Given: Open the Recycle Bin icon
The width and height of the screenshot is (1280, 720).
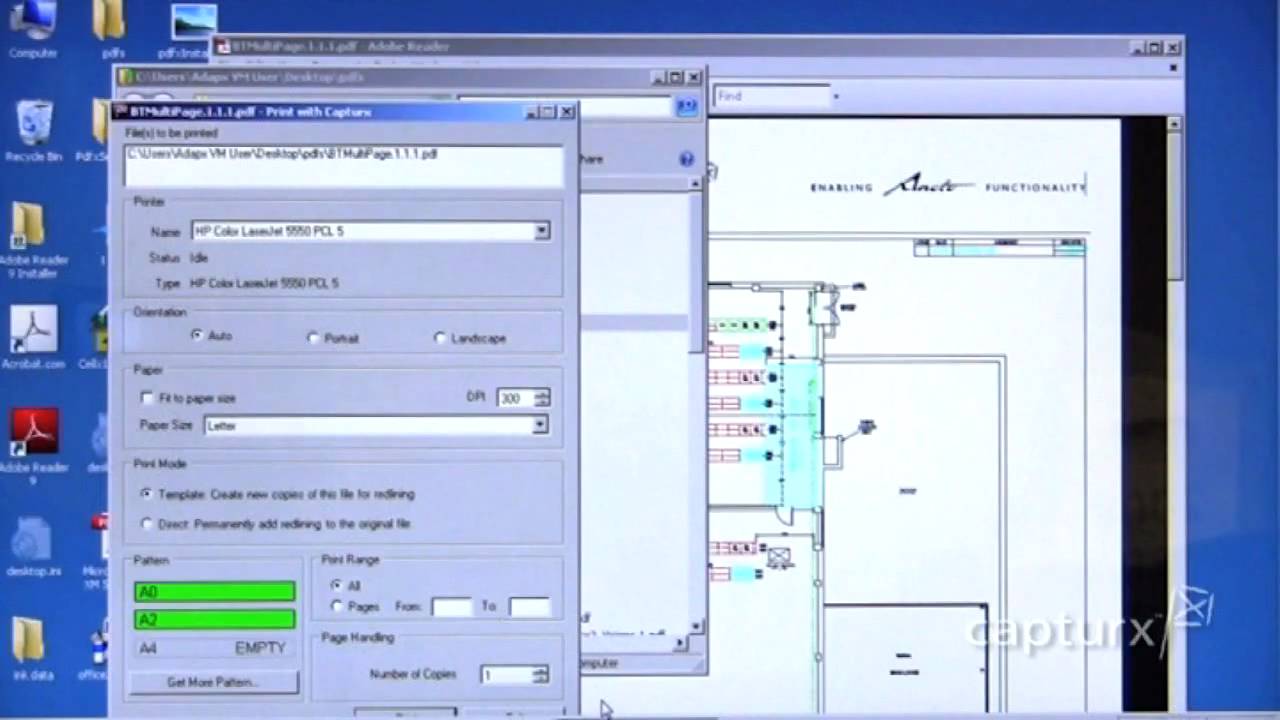Looking at the screenshot, I should point(33,130).
